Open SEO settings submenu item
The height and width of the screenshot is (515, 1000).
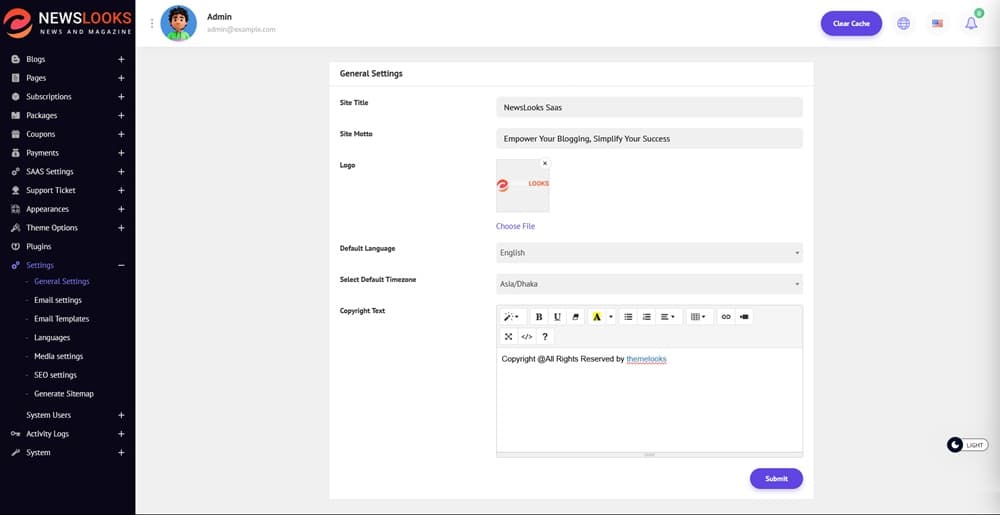pyautogui.click(x=55, y=375)
